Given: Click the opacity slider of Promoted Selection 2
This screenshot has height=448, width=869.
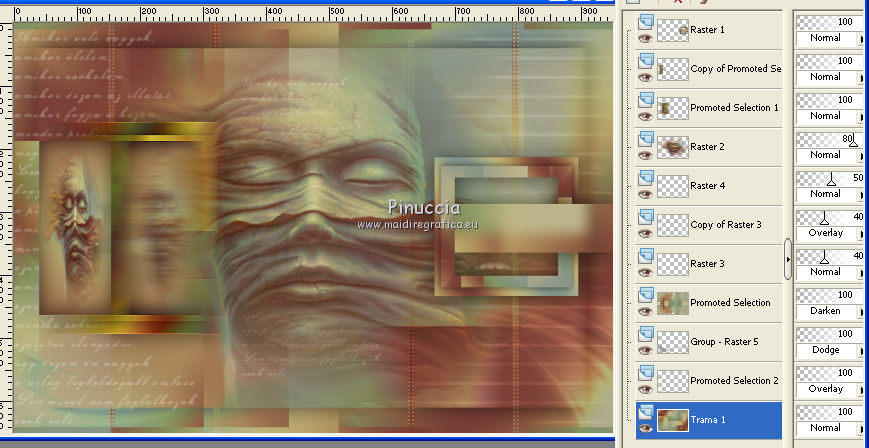Looking at the screenshot, I should [830, 373].
